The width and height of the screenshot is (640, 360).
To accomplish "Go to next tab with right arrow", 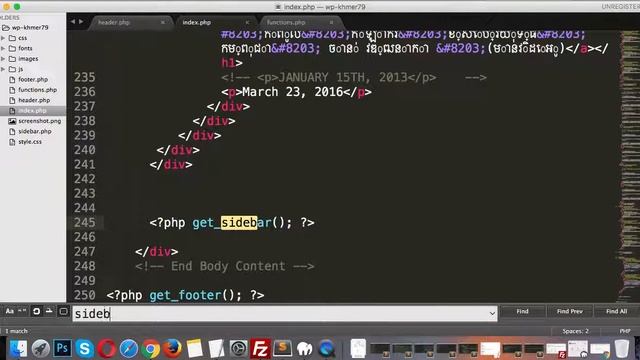I will 81,22.
